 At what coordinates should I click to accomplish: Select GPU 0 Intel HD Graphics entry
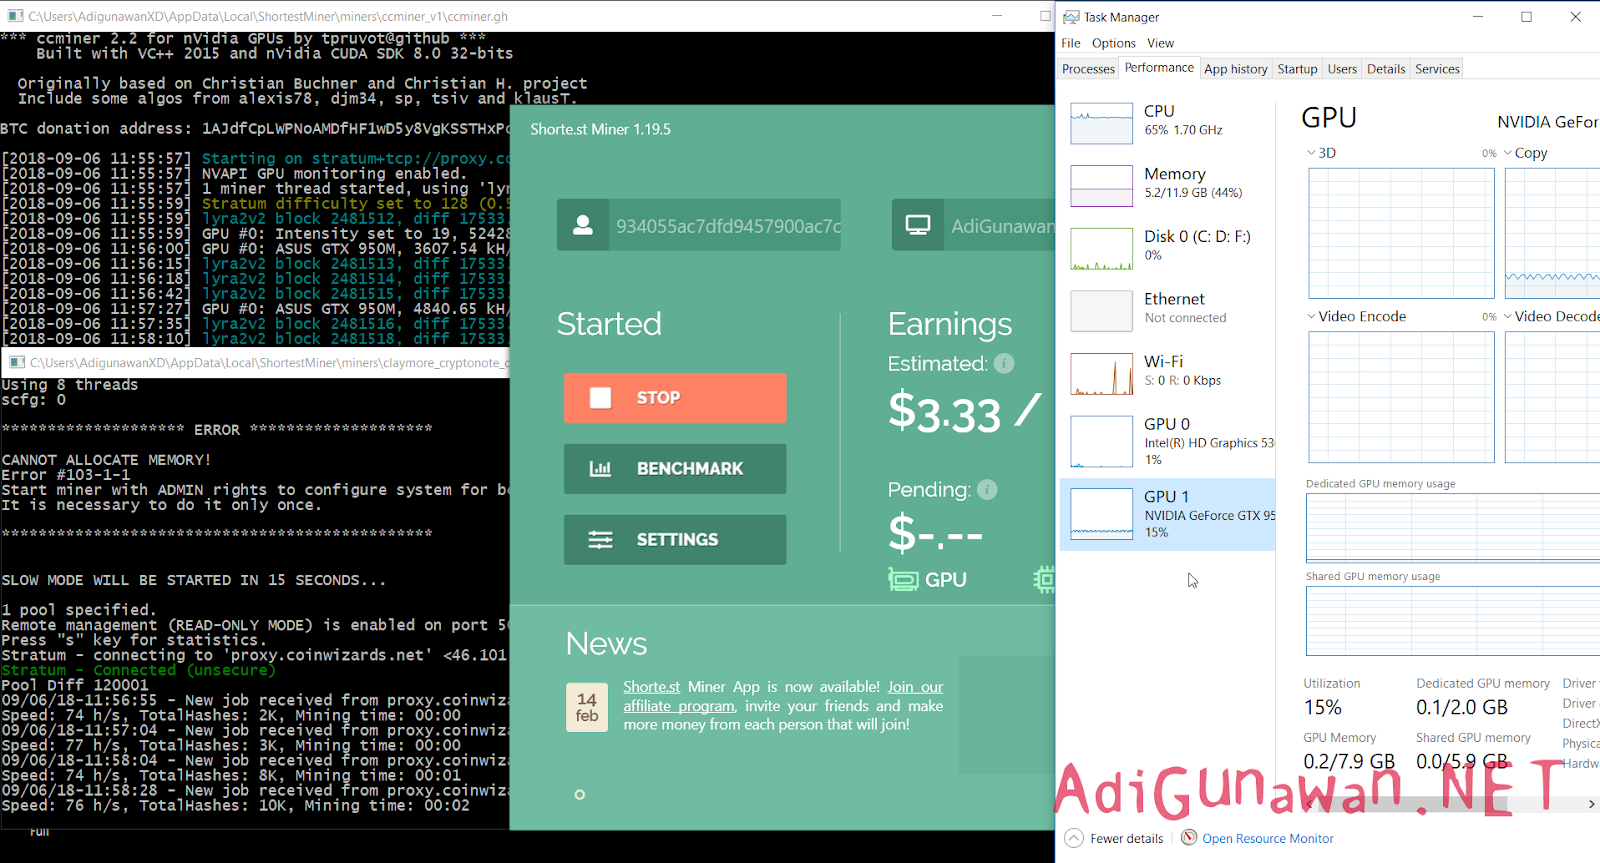coord(1167,441)
